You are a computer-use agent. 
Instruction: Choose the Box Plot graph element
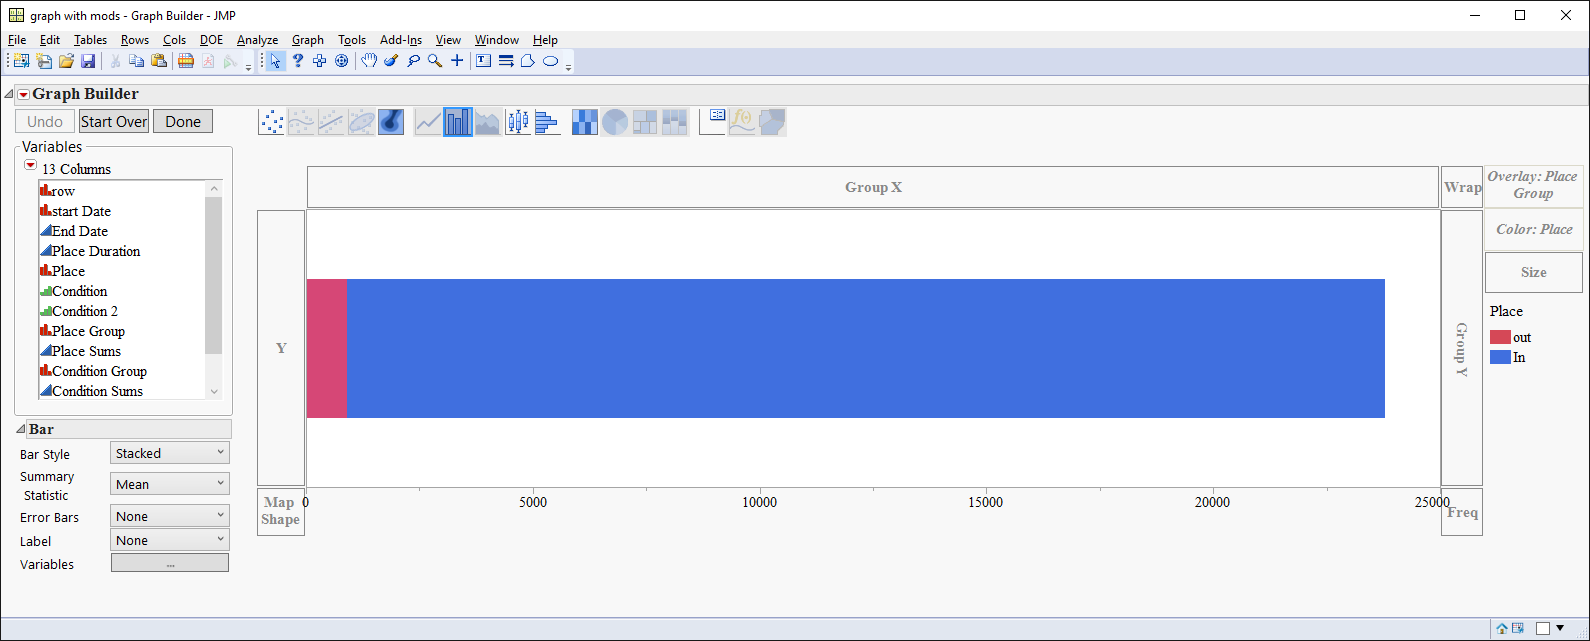518,122
